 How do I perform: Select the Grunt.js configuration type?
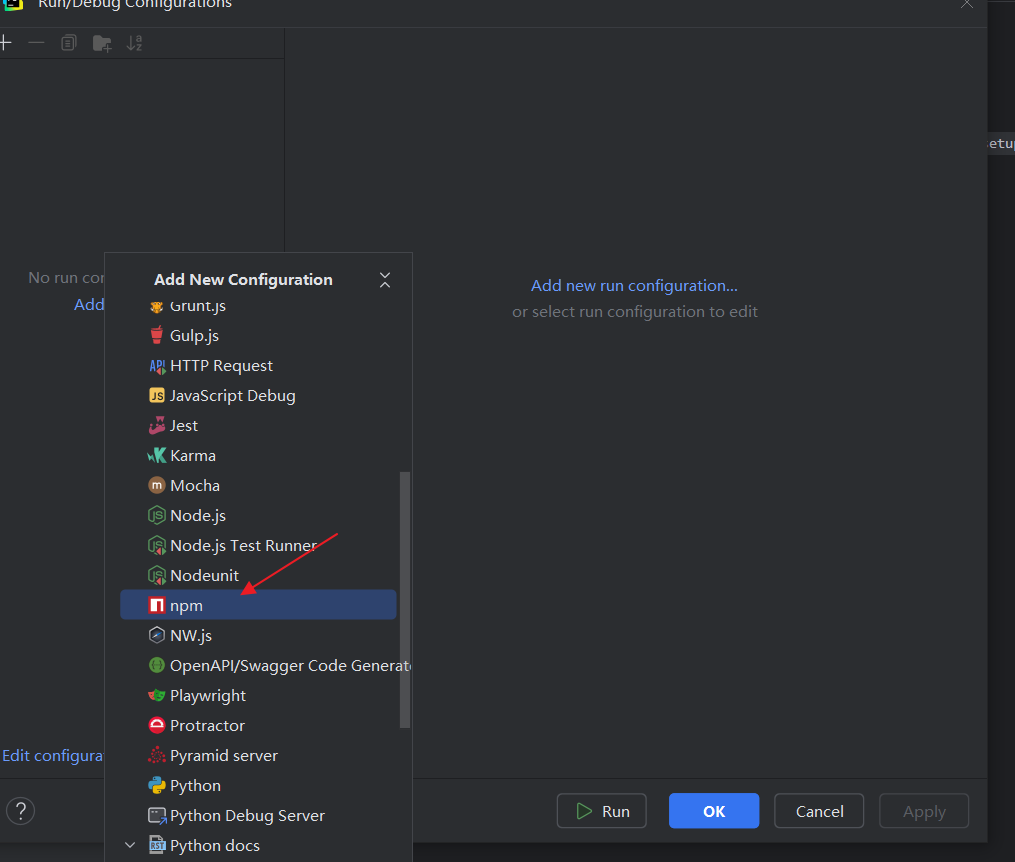258,306
